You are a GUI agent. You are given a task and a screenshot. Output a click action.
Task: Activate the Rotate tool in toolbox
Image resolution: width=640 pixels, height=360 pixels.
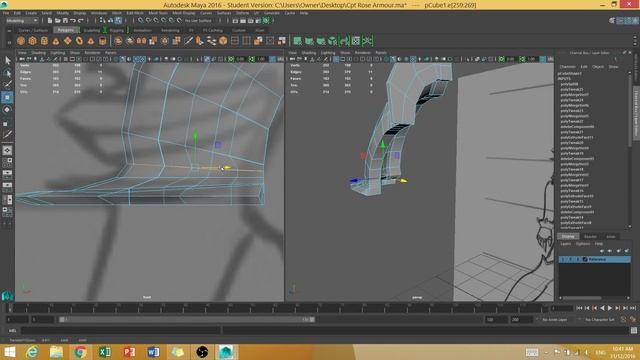coord(7,109)
